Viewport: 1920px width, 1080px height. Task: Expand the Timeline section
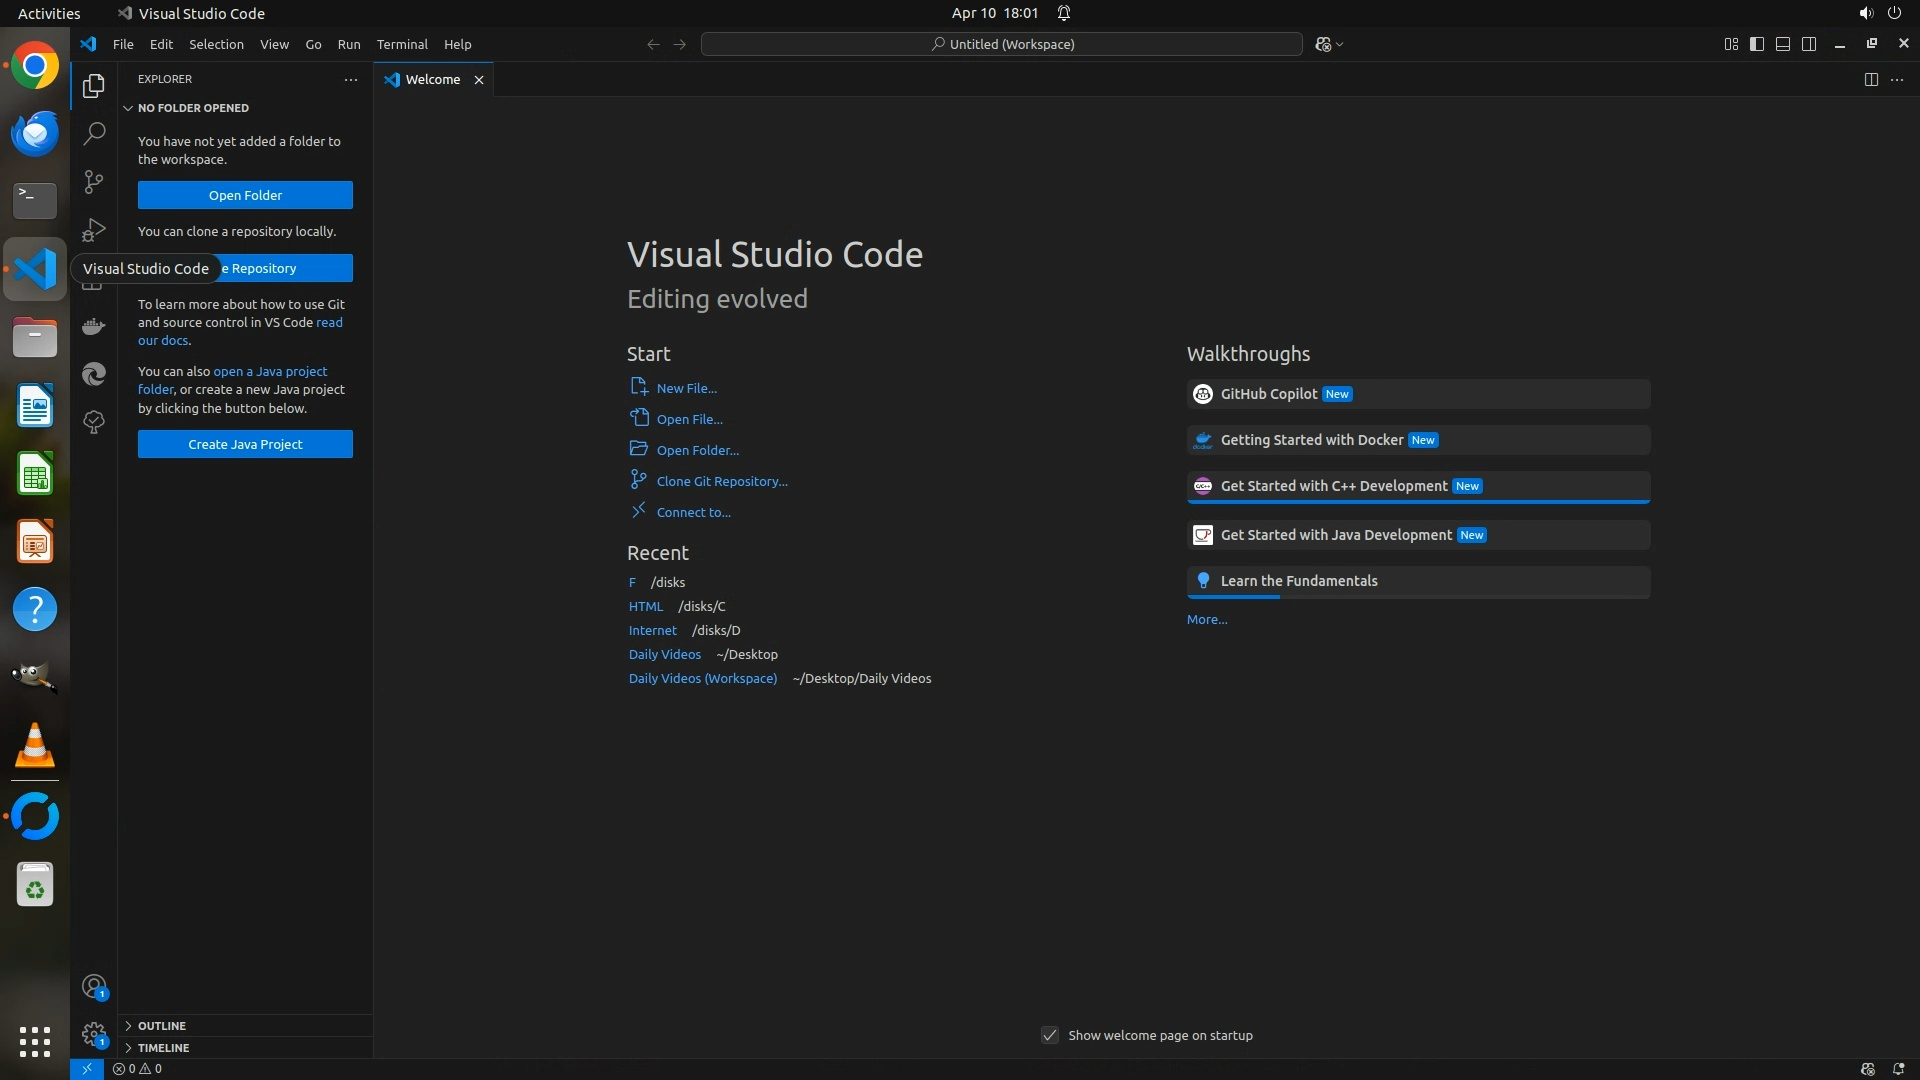[x=163, y=1047]
